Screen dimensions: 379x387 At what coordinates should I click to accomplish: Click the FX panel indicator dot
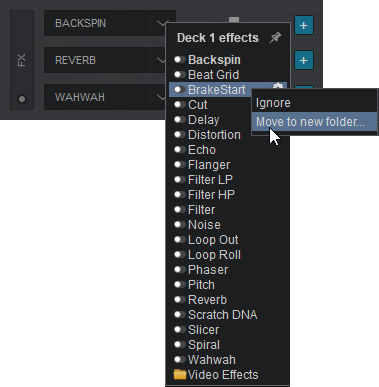(22, 99)
